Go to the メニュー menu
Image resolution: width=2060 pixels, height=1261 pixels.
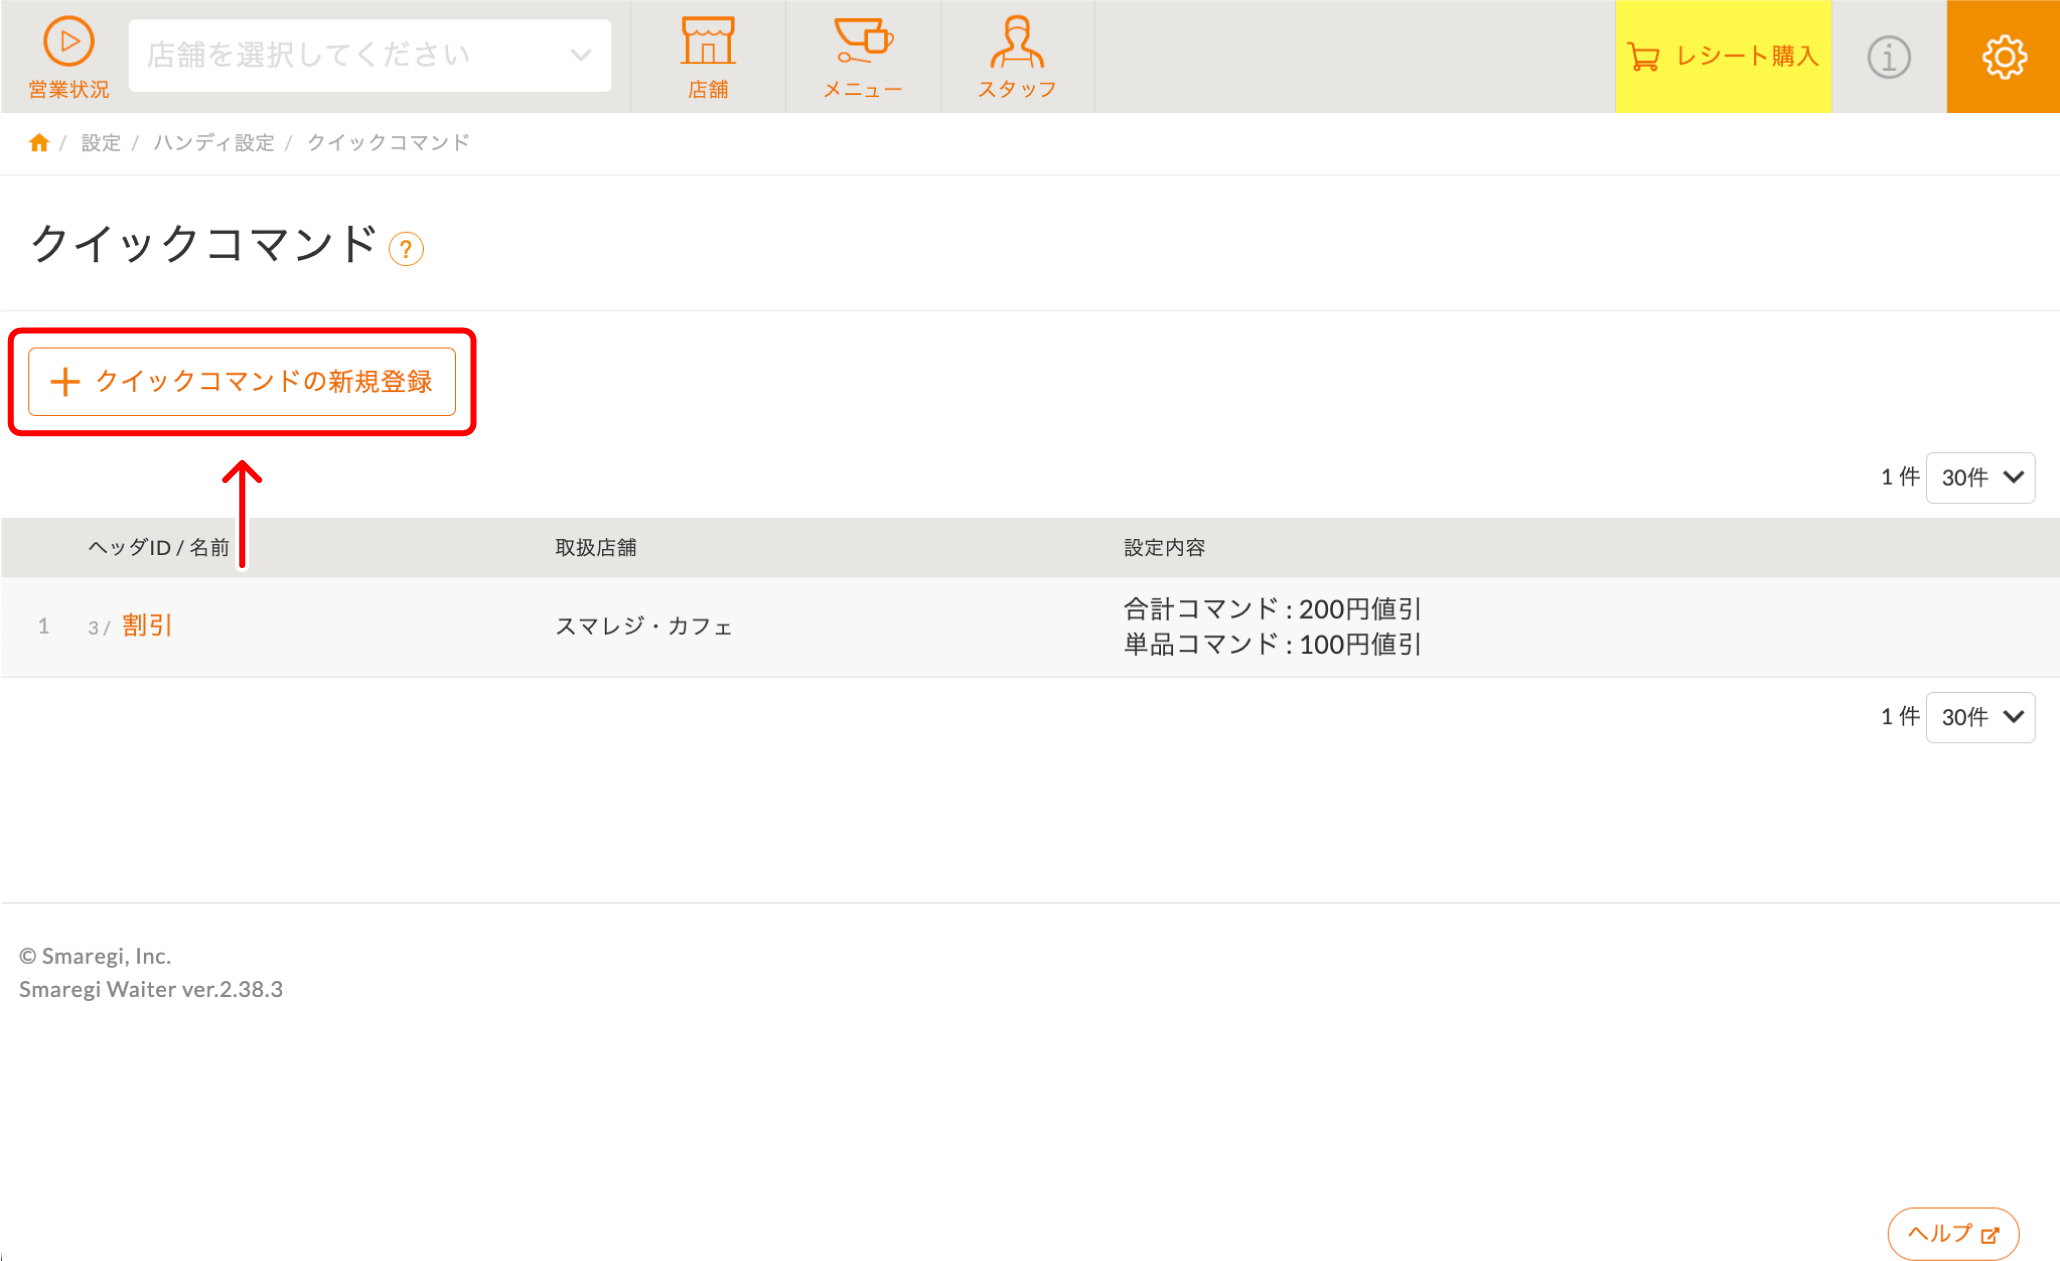pyautogui.click(x=863, y=57)
